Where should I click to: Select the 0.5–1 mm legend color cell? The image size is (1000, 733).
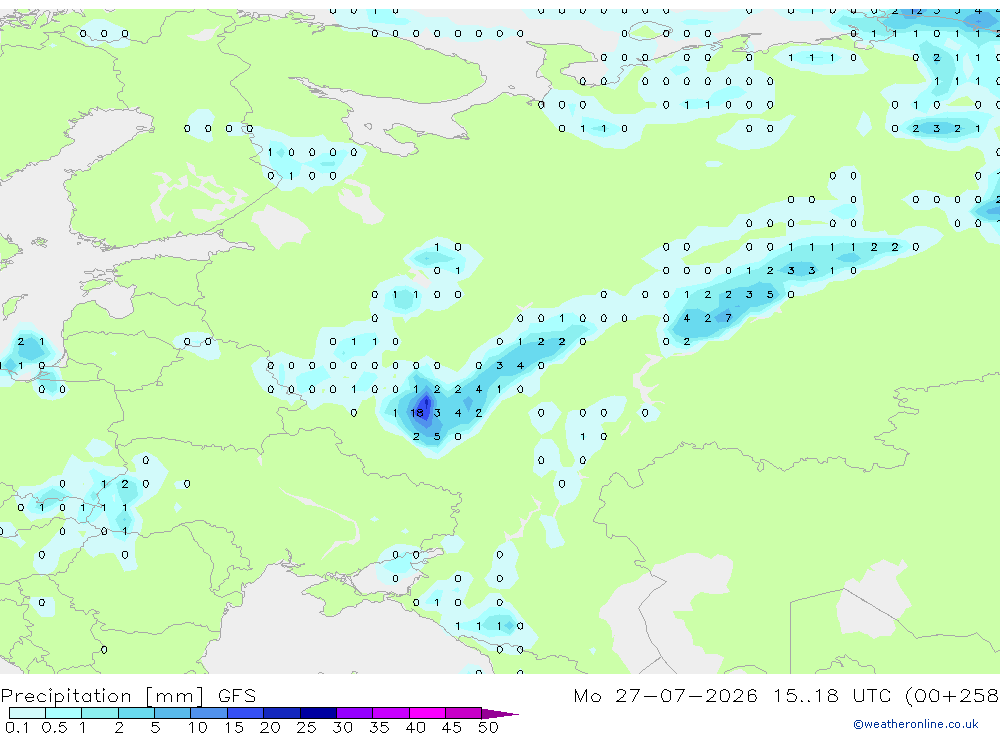tap(64, 713)
